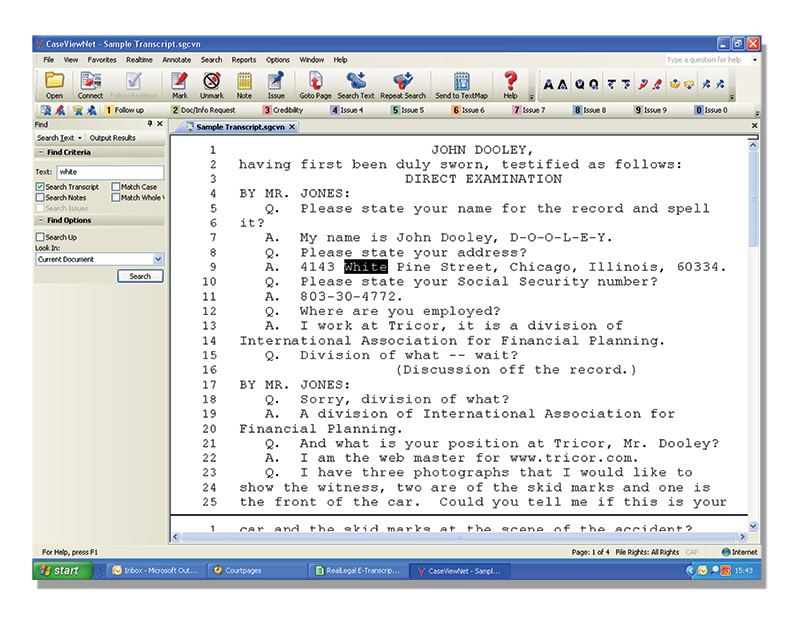Close the Sample Transcript.sgcvn tab

point(292,127)
